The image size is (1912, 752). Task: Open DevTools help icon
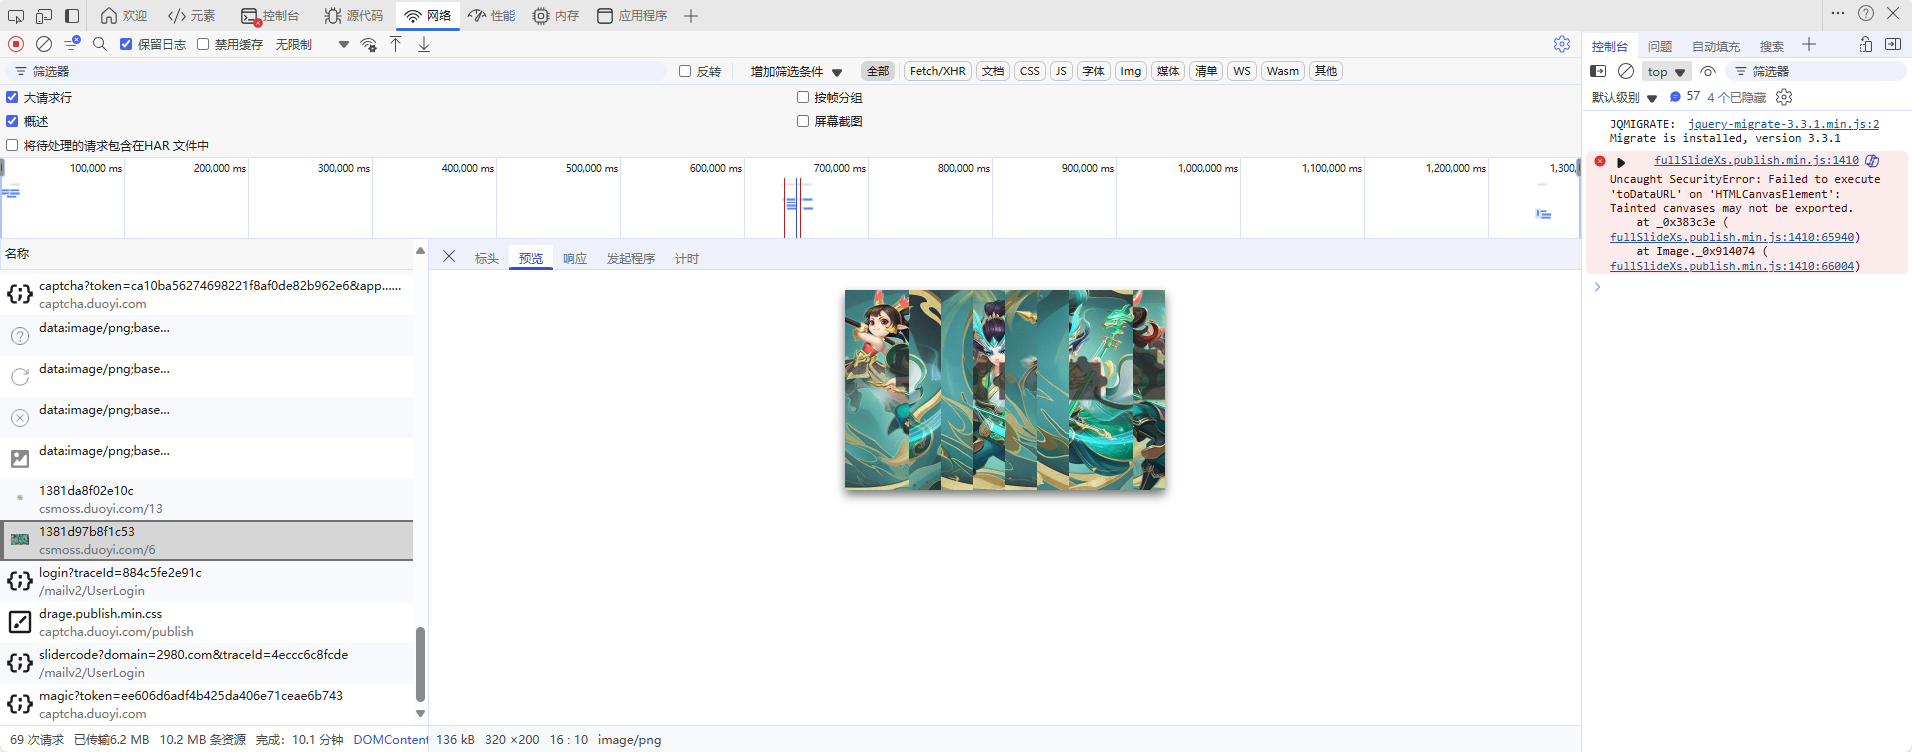[x=1866, y=14]
